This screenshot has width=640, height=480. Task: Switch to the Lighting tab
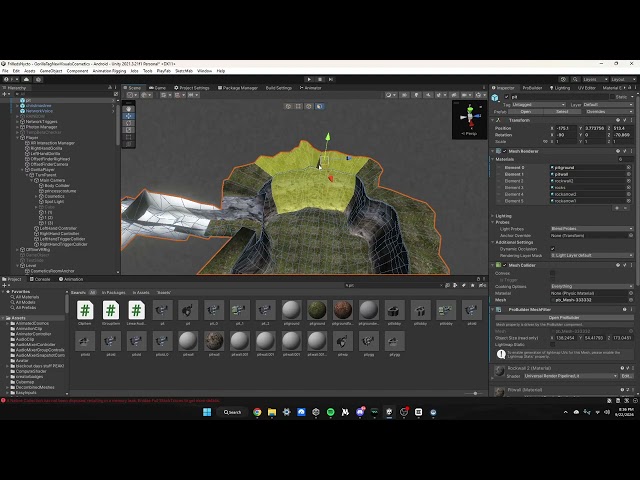pyautogui.click(x=560, y=88)
